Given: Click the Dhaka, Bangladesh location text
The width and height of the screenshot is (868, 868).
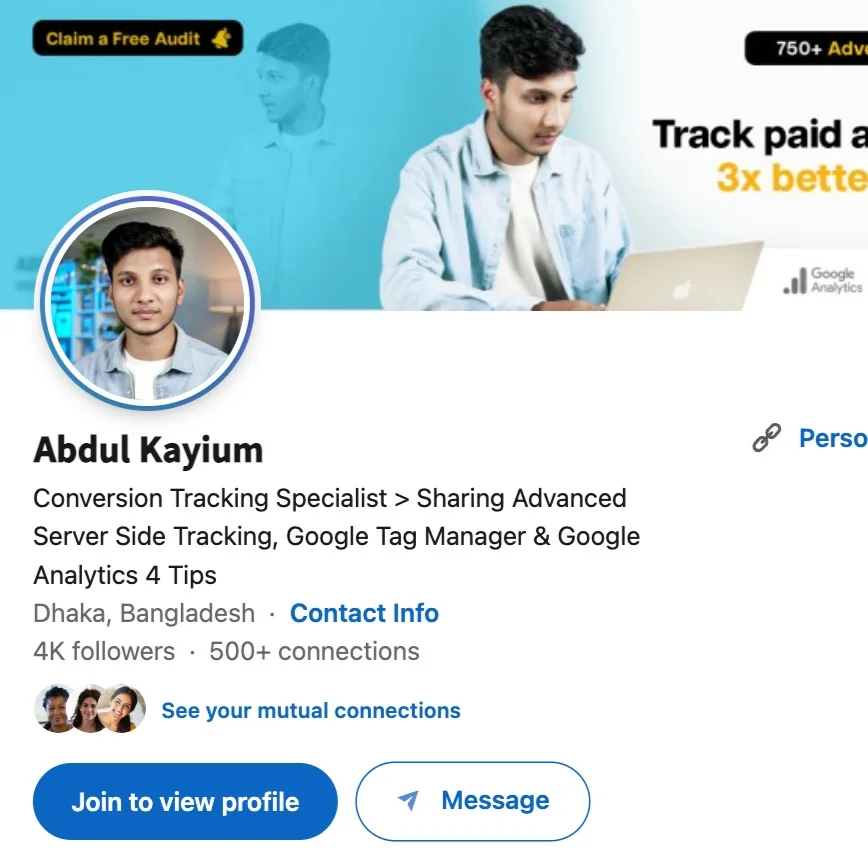Looking at the screenshot, I should click(144, 613).
